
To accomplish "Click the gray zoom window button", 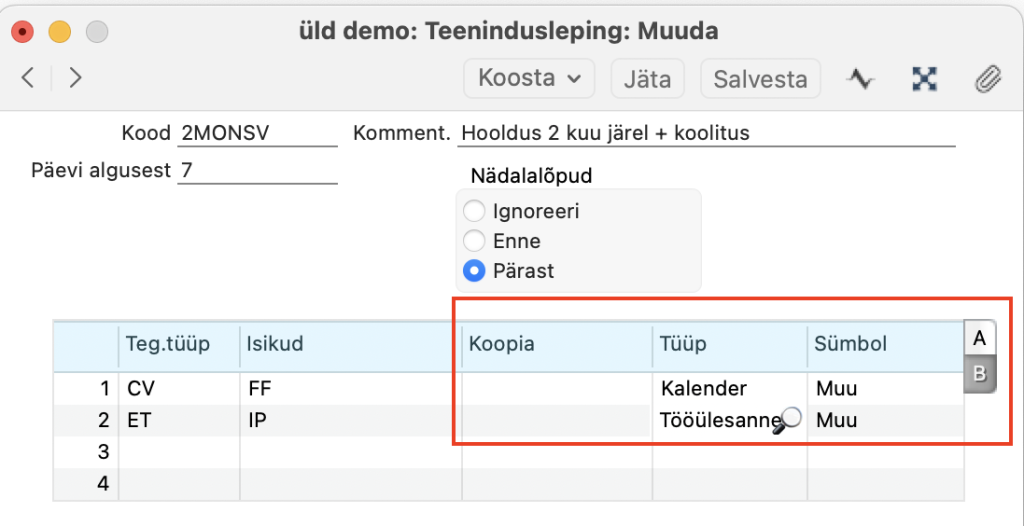I will pyautogui.click(x=97, y=31).
